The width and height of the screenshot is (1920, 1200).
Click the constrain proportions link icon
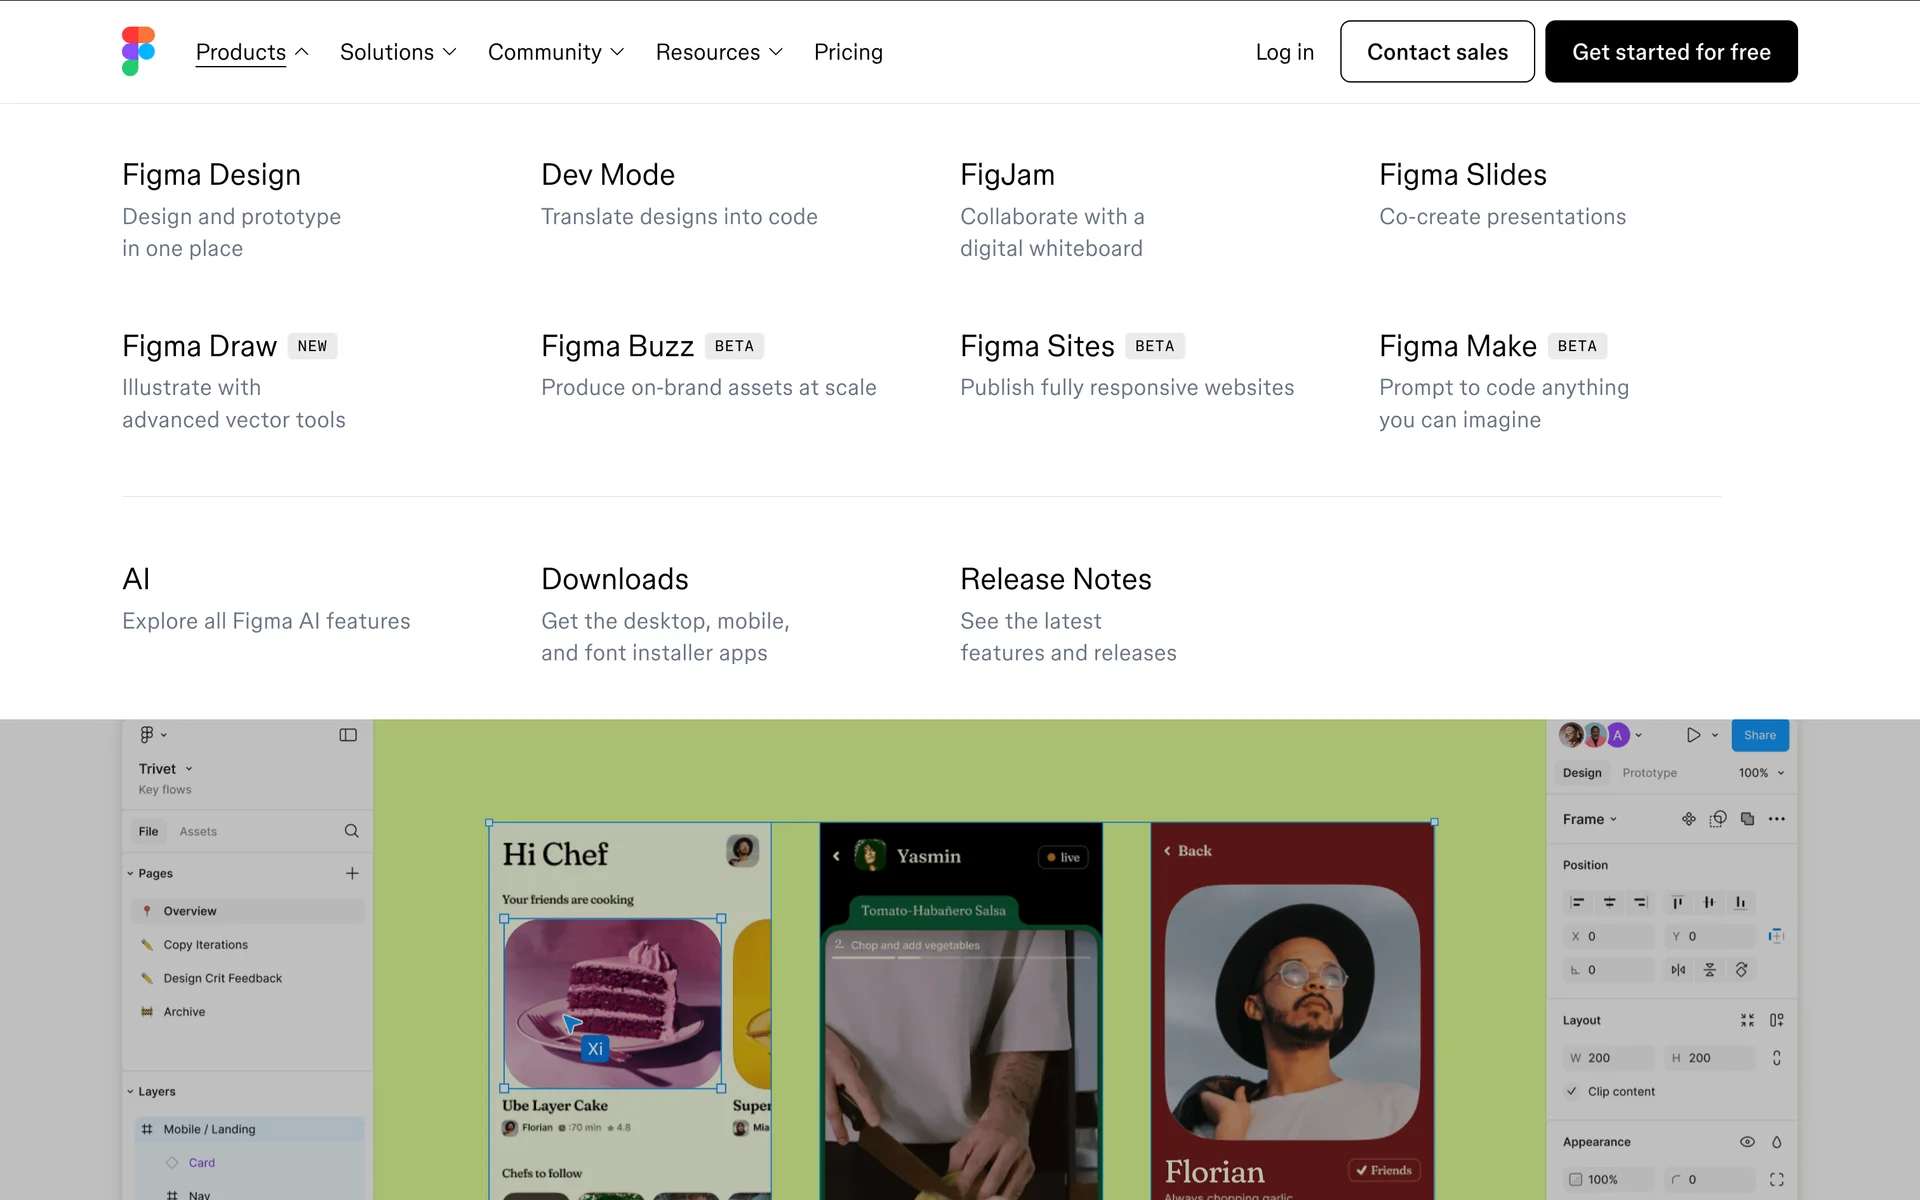point(1776,1058)
